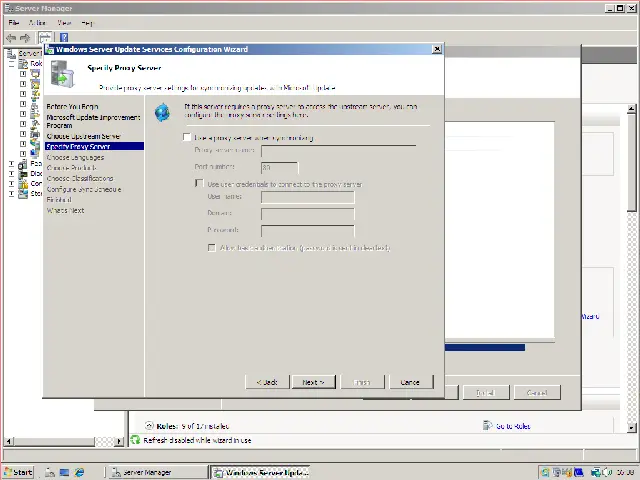640x480 pixels.
Task: Select the Specify Proxy Server step
Action: tap(94, 146)
